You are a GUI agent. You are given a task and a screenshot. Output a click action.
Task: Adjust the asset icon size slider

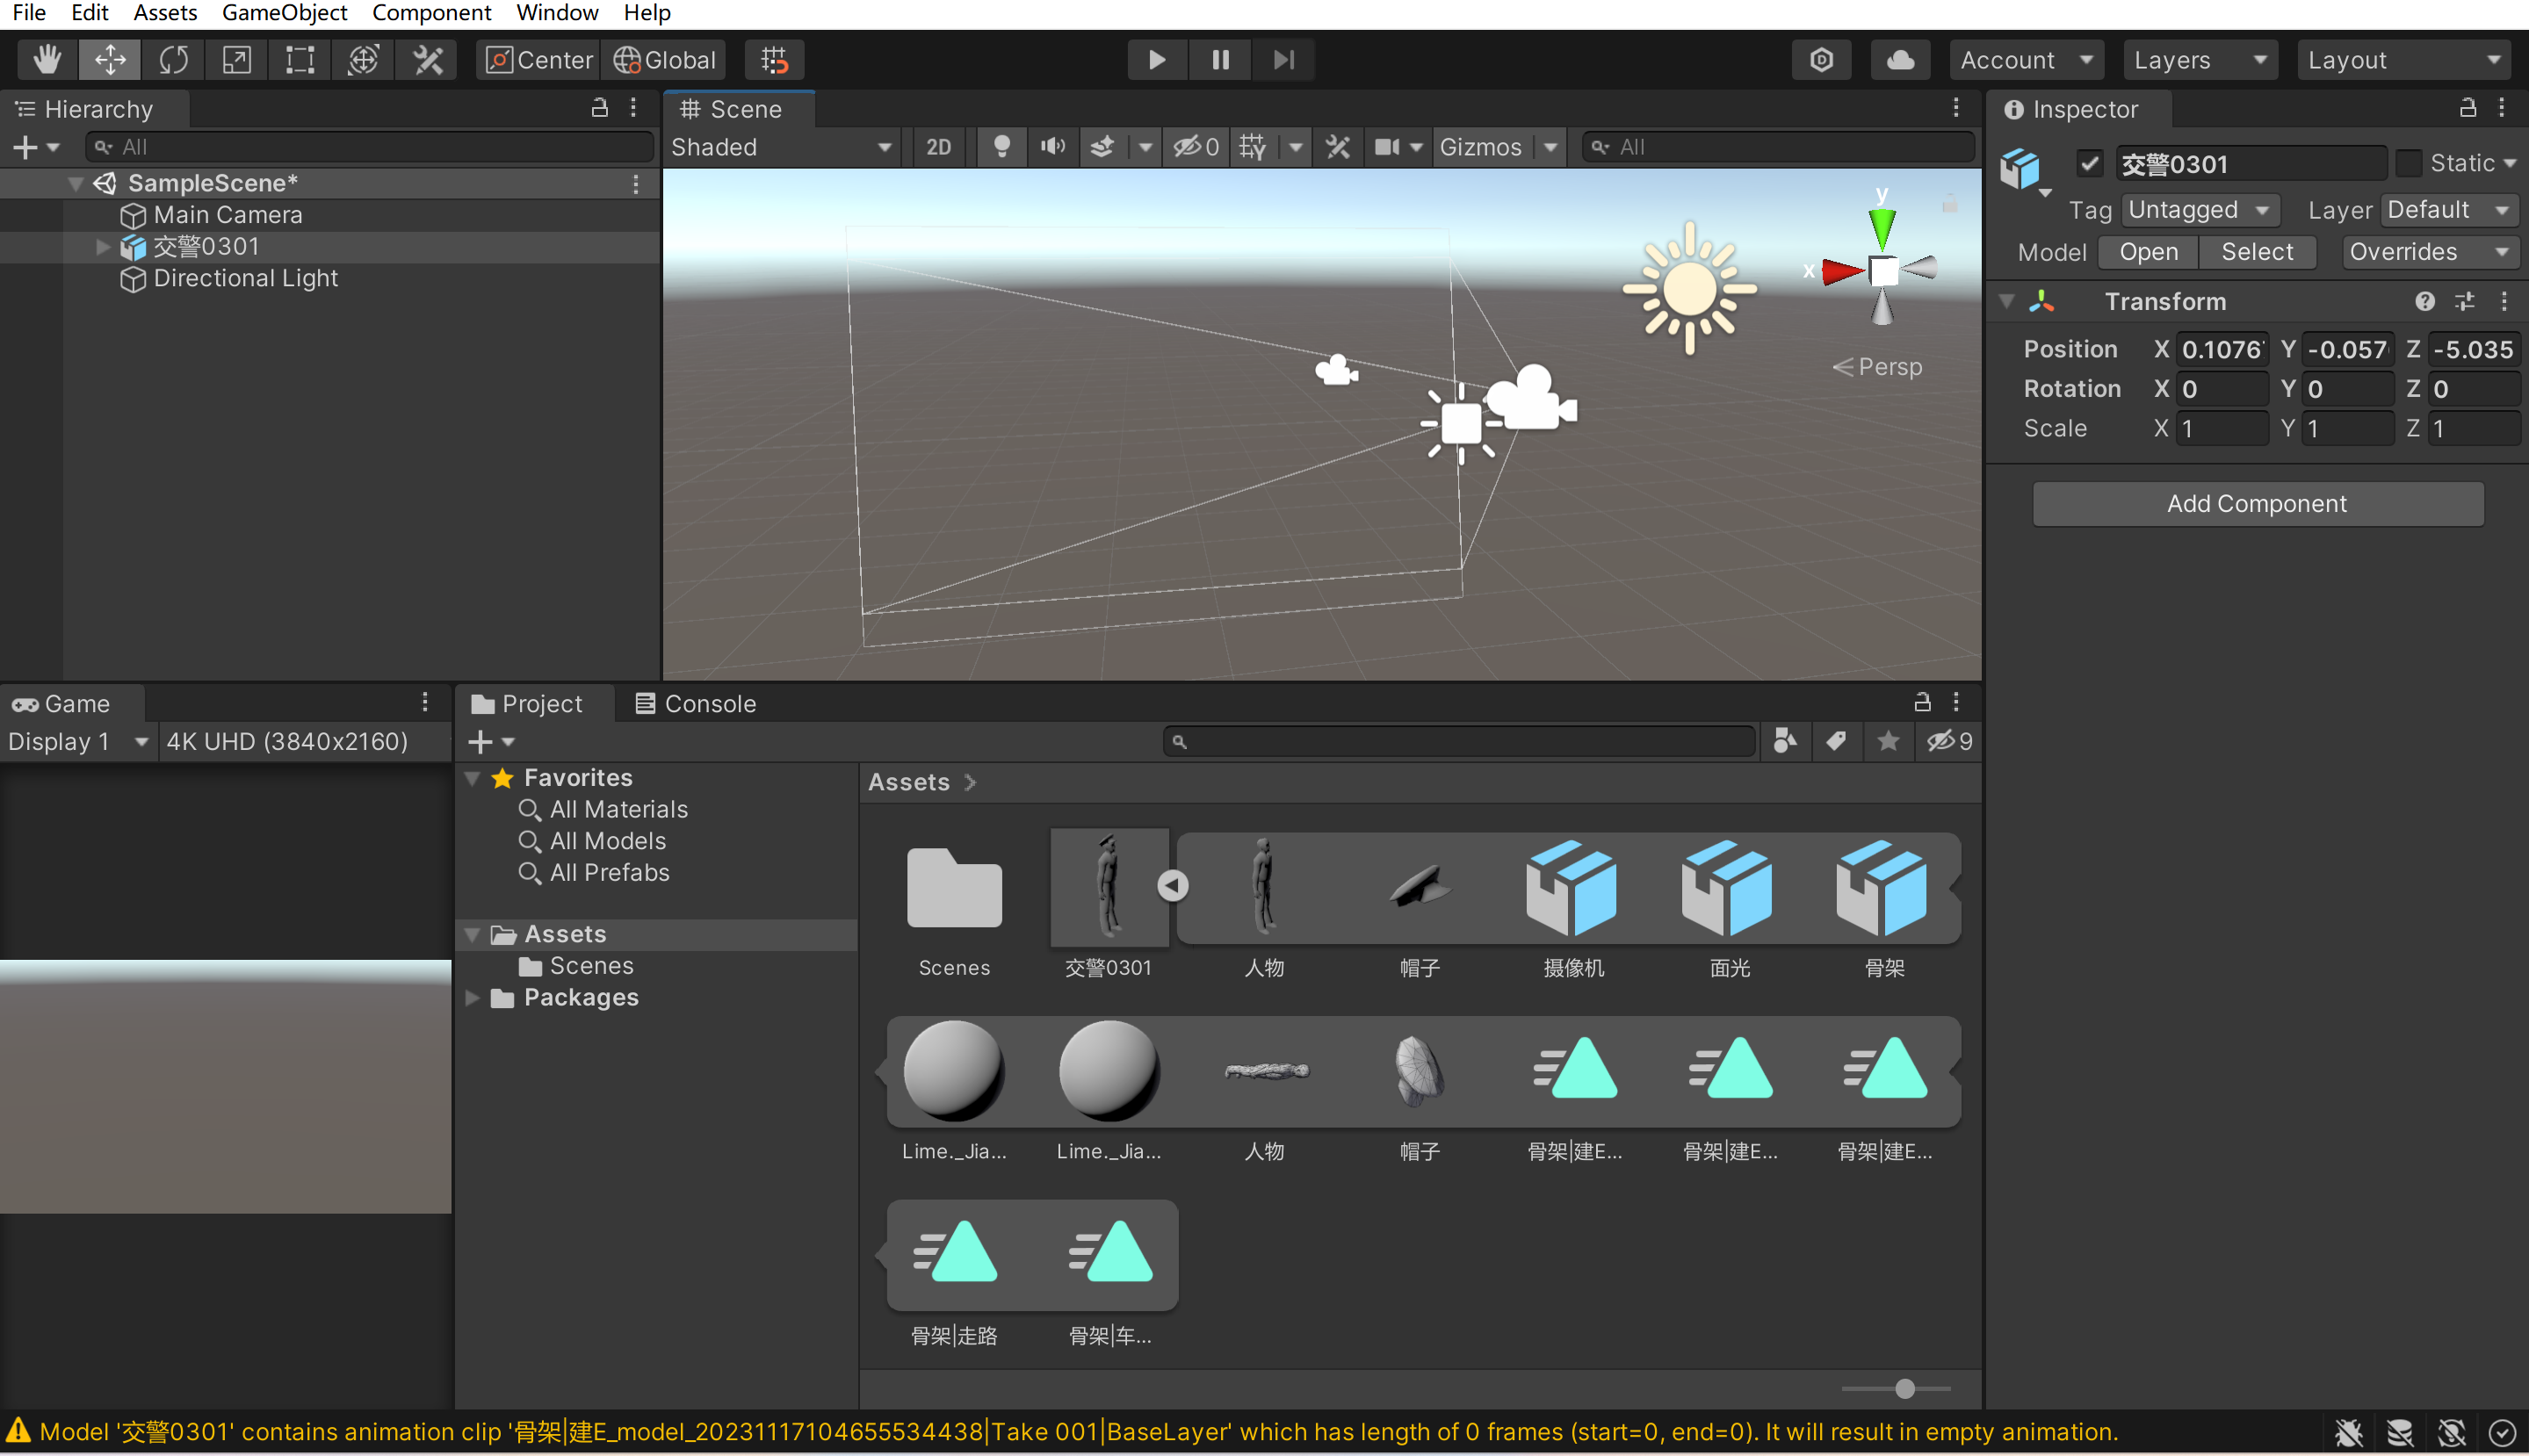[1904, 1389]
